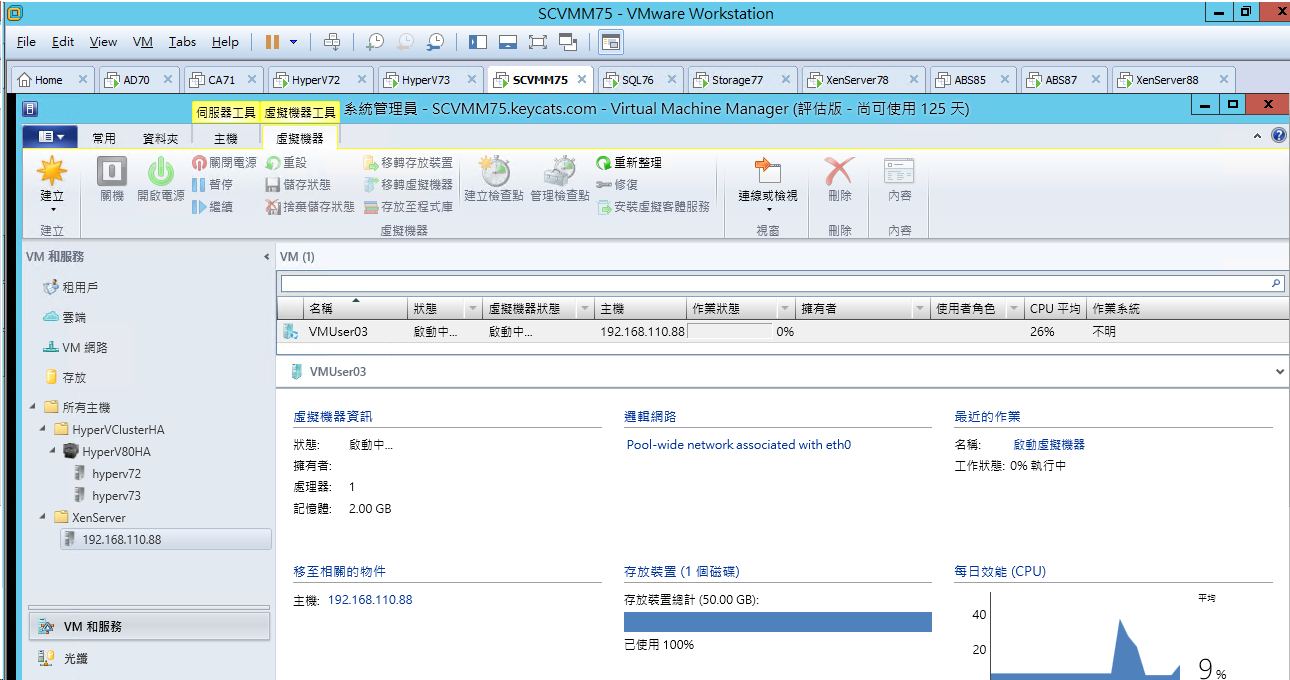Open the 內容 (Properties) ribbon icon
The width and height of the screenshot is (1290, 680).
[900, 172]
